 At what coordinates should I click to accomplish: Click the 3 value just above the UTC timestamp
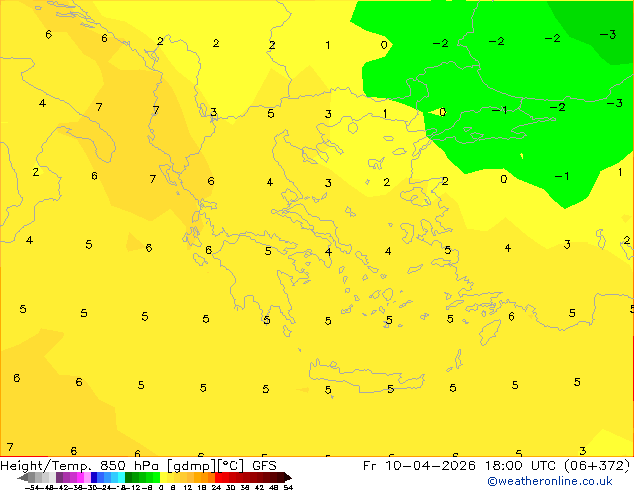point(582,451)
